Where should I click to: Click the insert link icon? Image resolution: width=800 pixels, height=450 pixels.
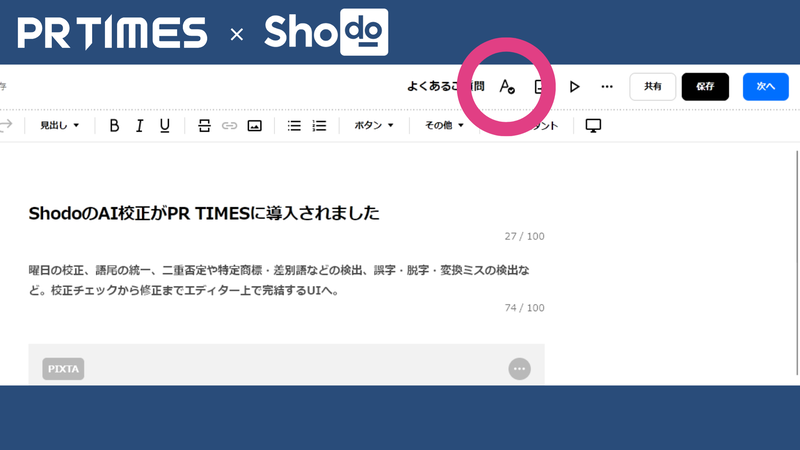point(229,126)
